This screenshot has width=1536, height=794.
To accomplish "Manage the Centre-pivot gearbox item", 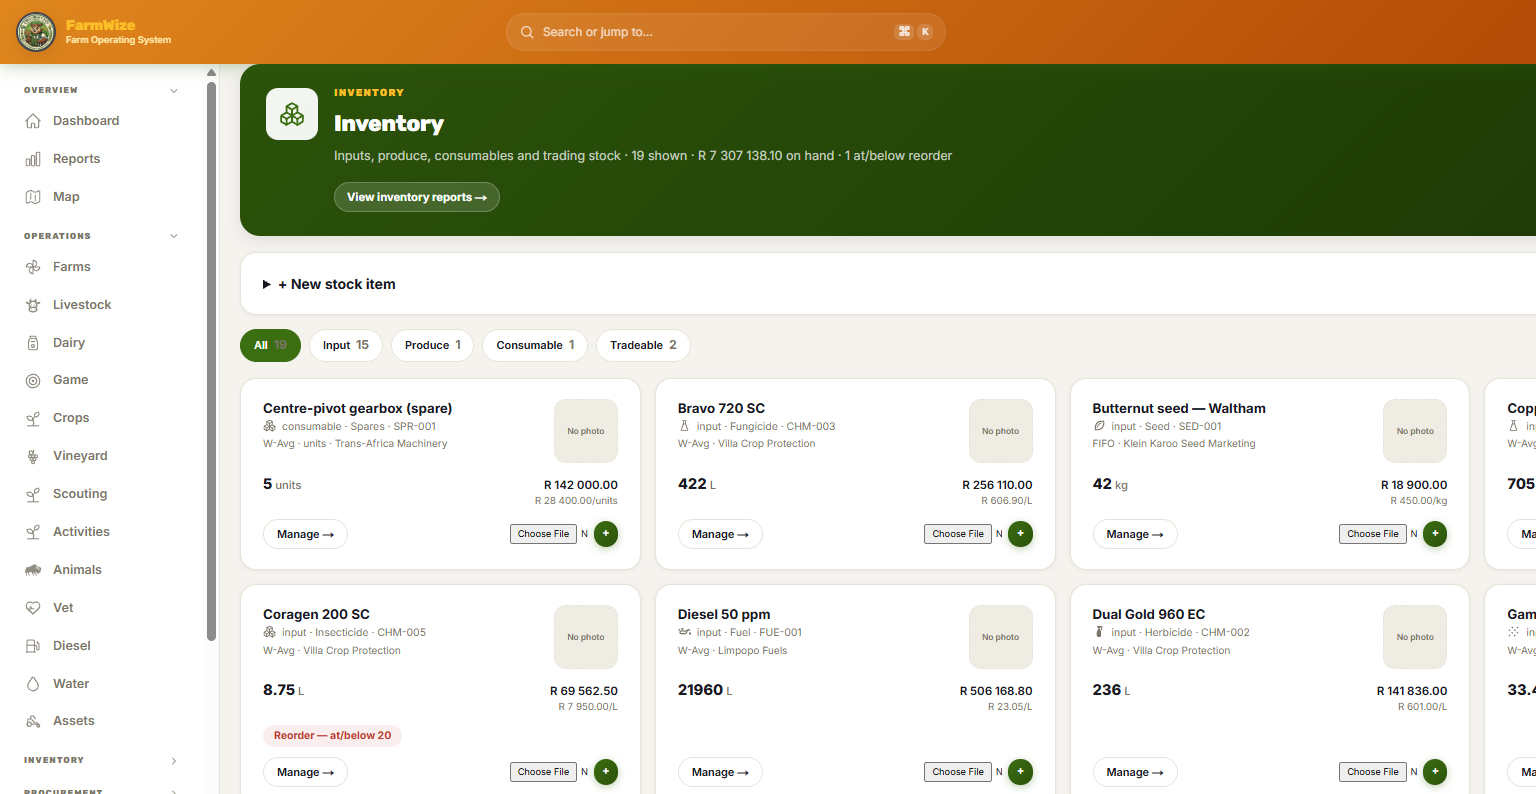I will click(305, 534).
